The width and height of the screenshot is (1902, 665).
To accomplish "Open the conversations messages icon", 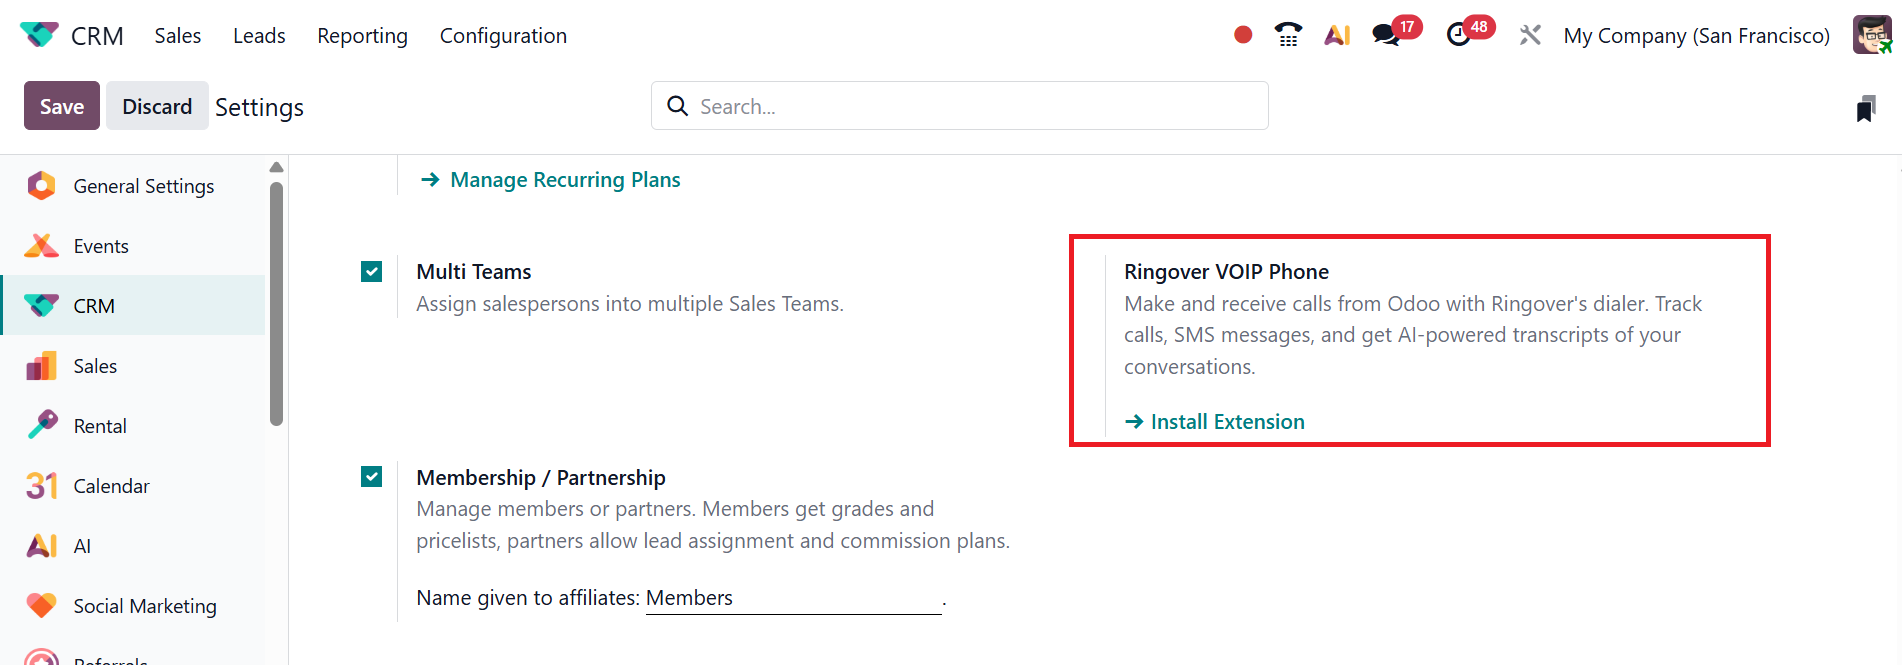I will point(1386,35).
